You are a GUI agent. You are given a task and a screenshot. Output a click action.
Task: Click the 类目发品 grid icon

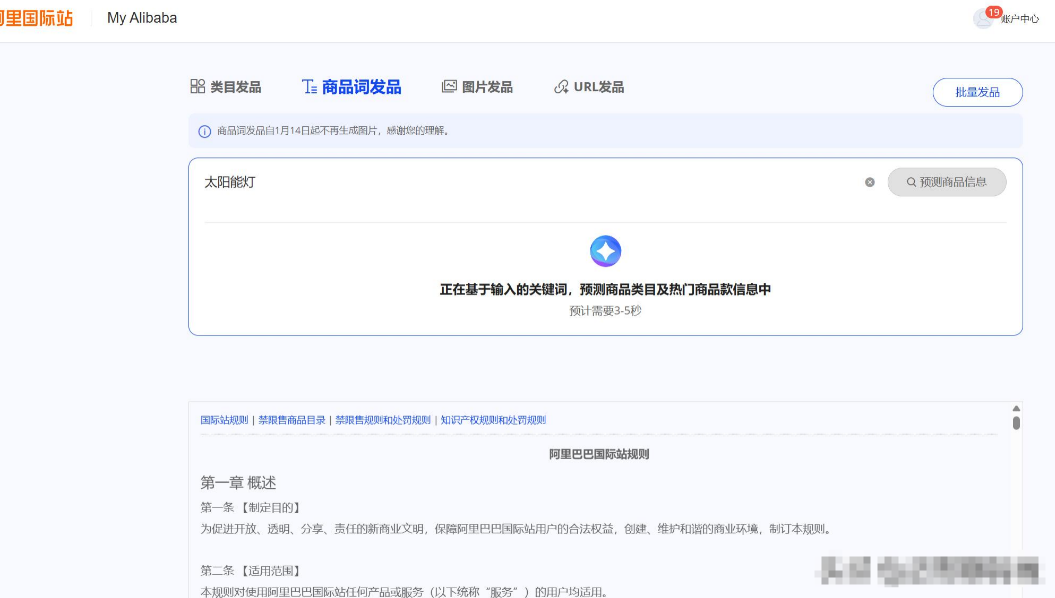[x=198, y=86]
